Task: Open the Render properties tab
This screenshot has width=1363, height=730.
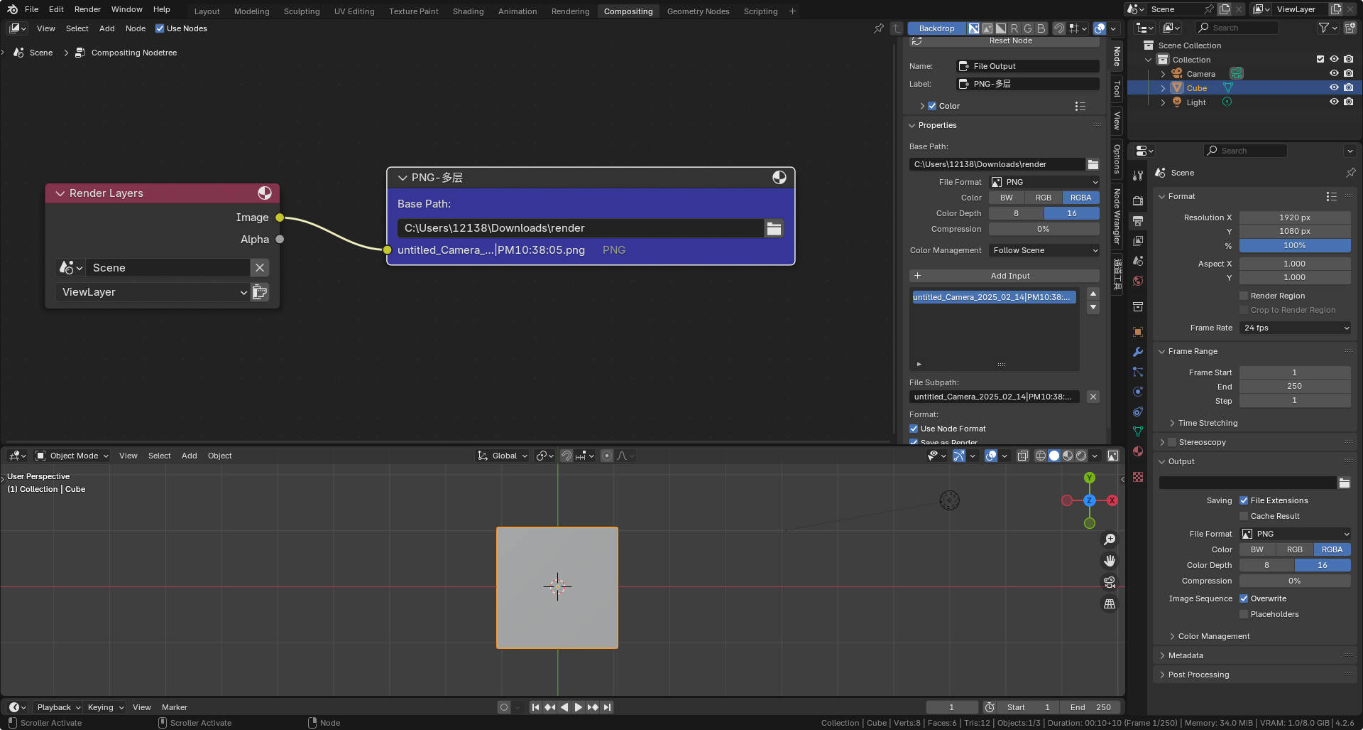Action: (1138, 200)
